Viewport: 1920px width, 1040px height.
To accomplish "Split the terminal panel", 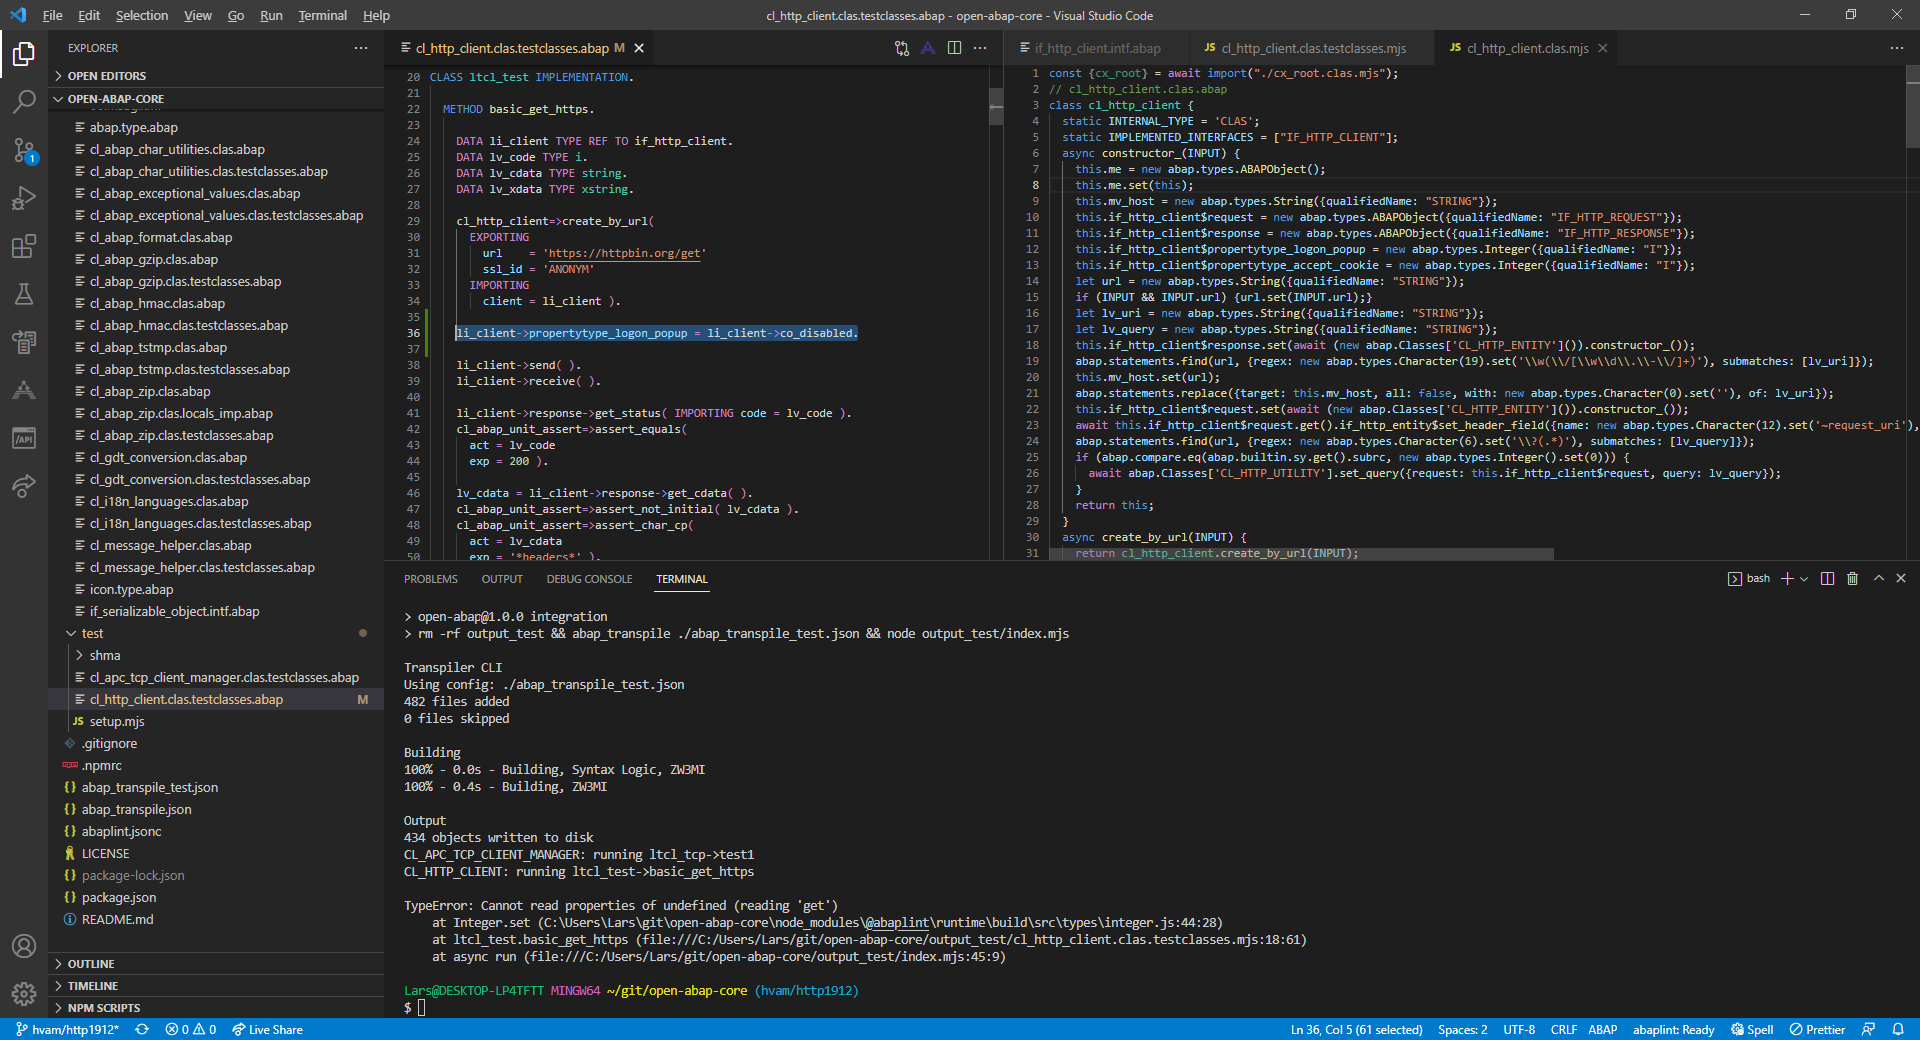I will [x=1827, y=579].
